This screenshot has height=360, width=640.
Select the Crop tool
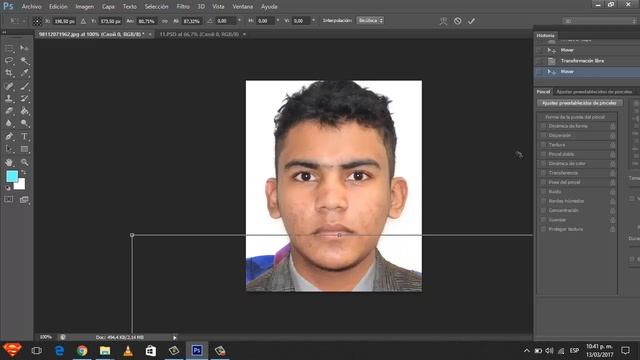9,73
